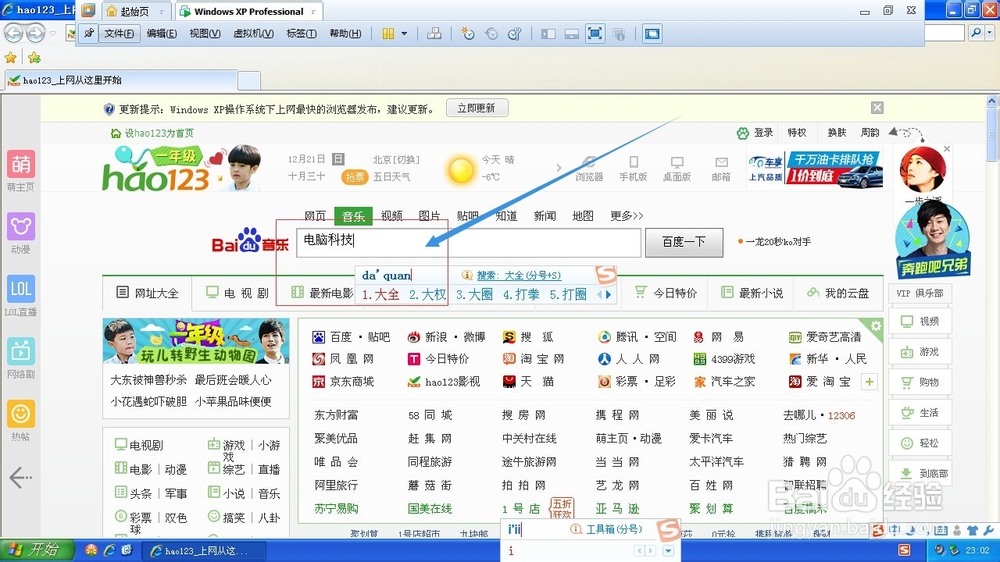Click the 萌主页 sidebar icon
1000x562 pixels.
[20, 165]
